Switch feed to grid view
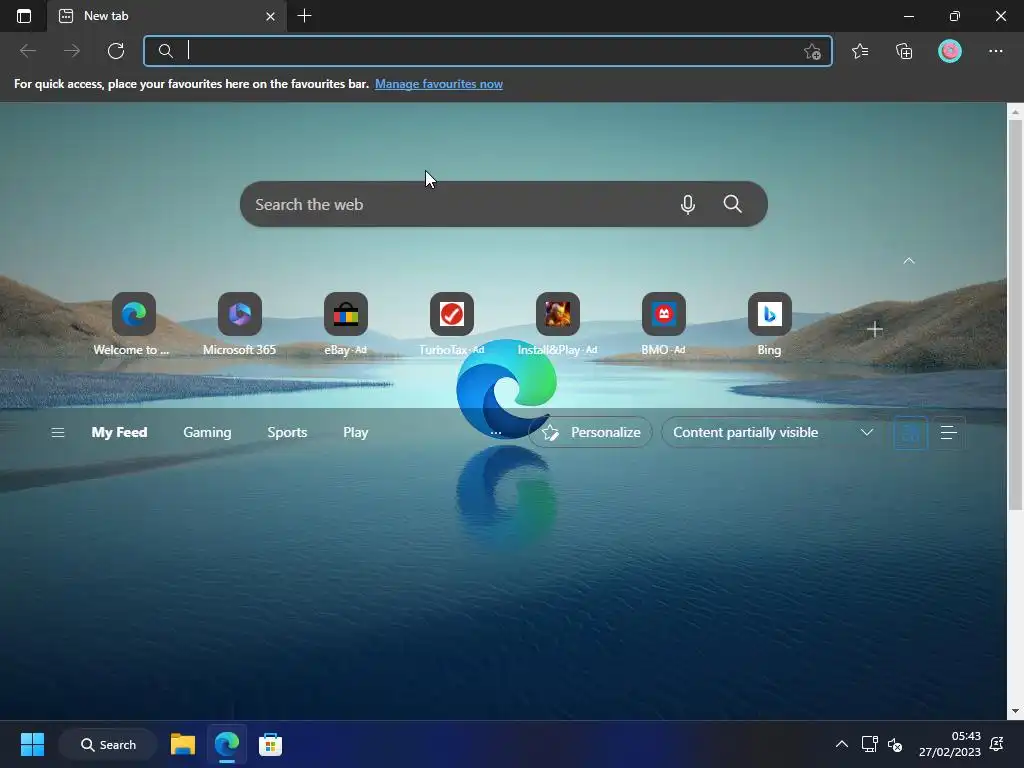1024x768 pixels. click(x=910, y=432)
